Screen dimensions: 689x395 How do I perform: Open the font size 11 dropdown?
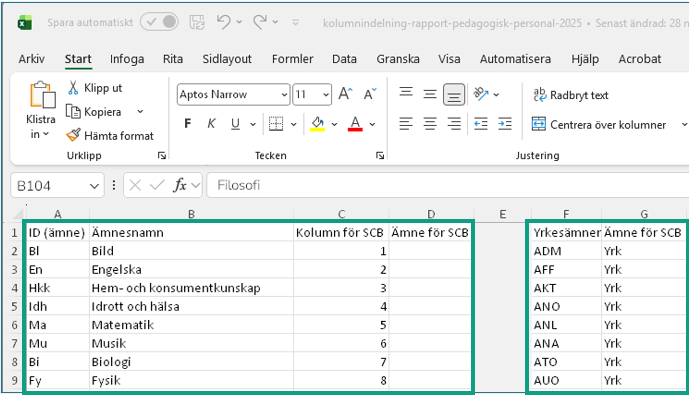click(x=326, y=94)
